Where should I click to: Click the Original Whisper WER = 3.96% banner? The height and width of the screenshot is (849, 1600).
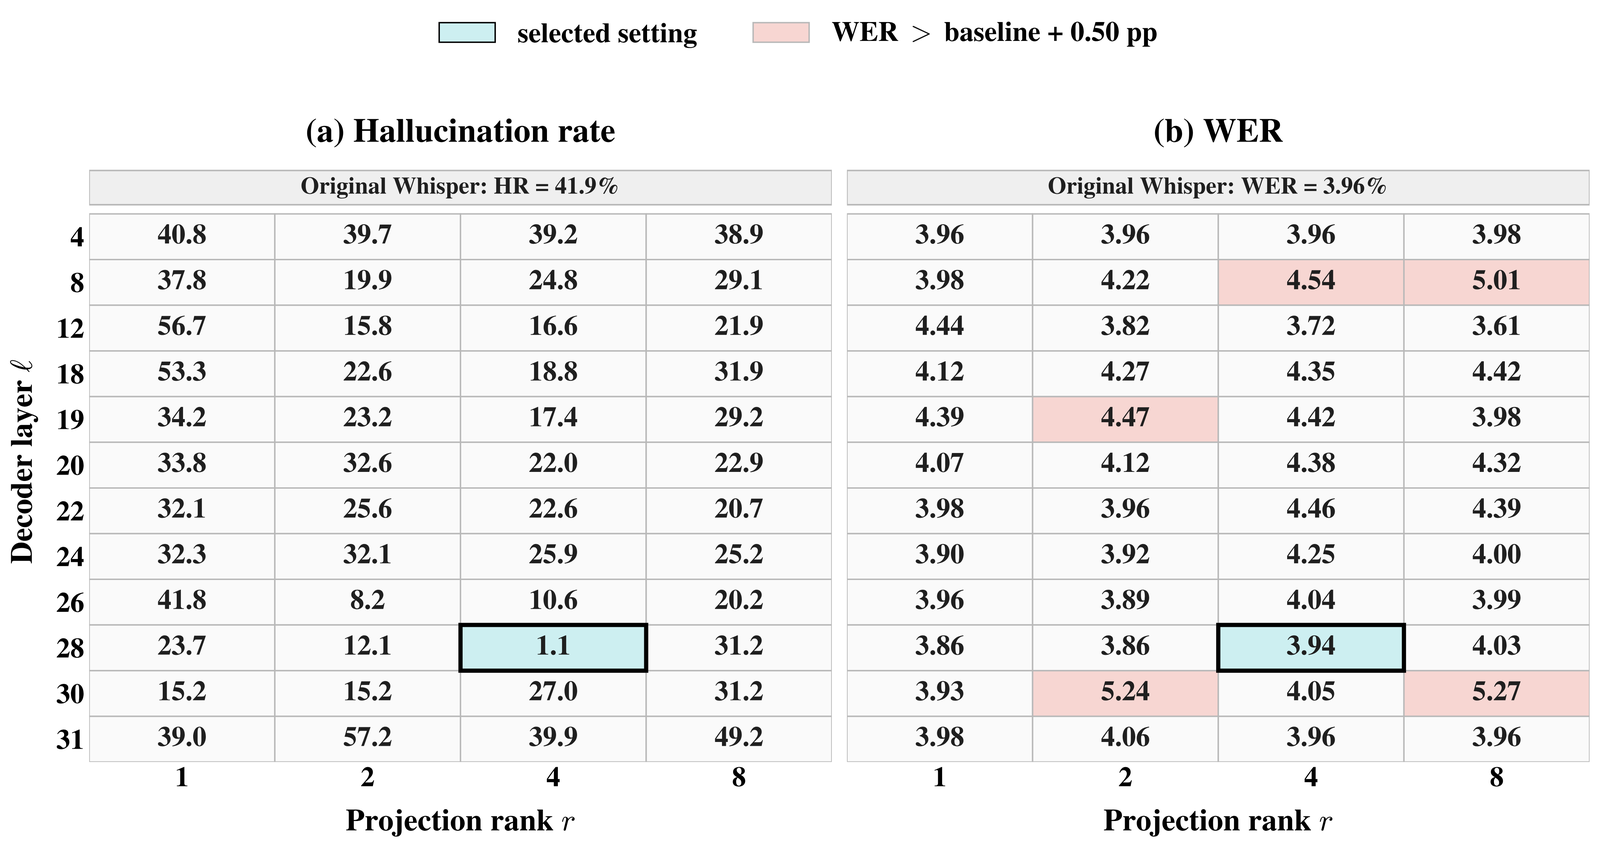[1218, 187]
